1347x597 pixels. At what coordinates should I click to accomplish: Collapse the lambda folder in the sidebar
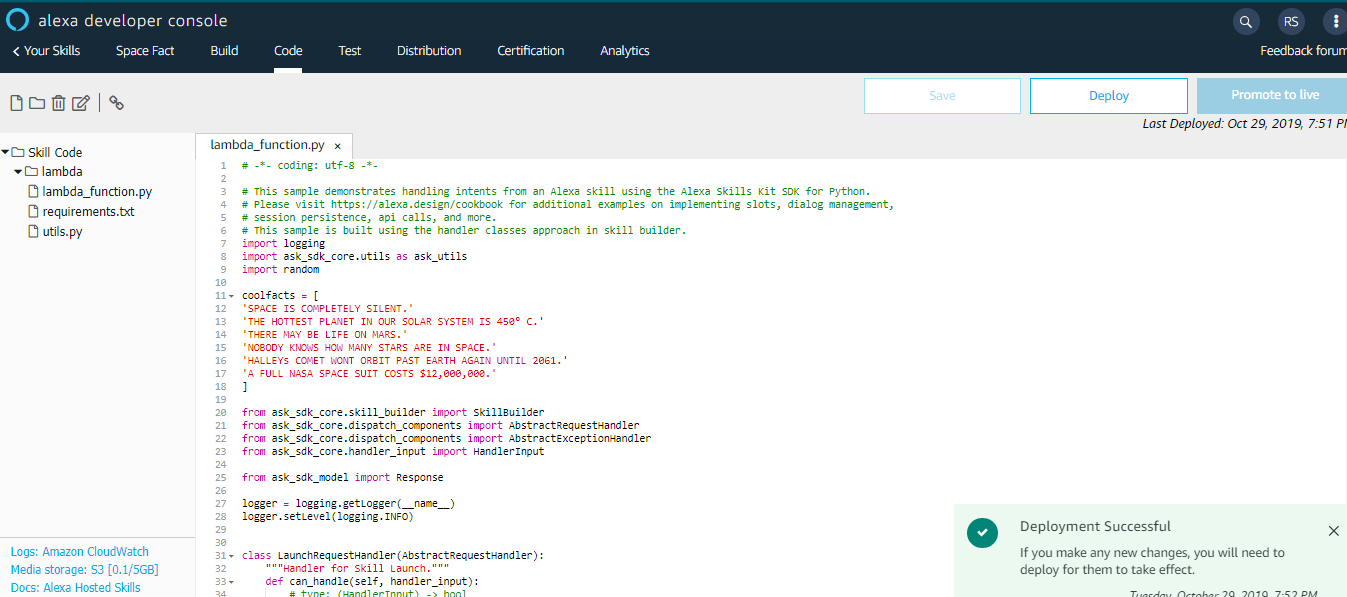pyautogui.click(x=17, y=171)
